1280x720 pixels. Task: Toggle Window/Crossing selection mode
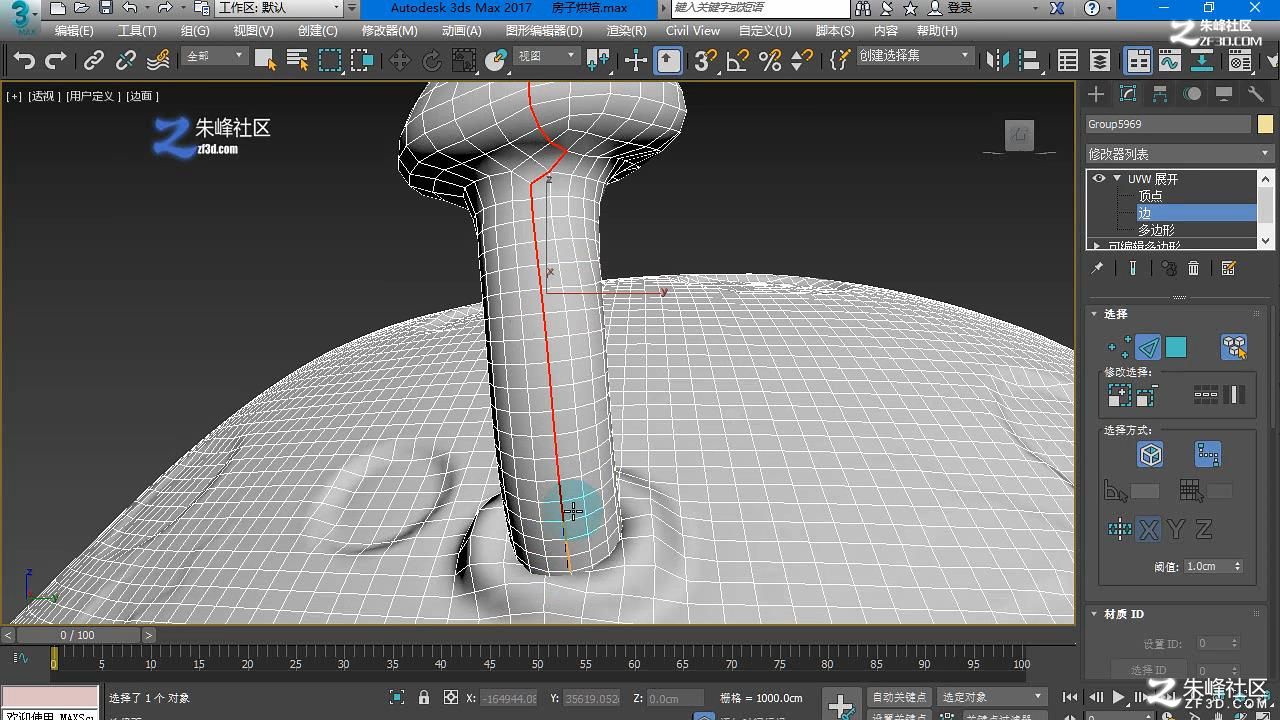click(362, 61)
